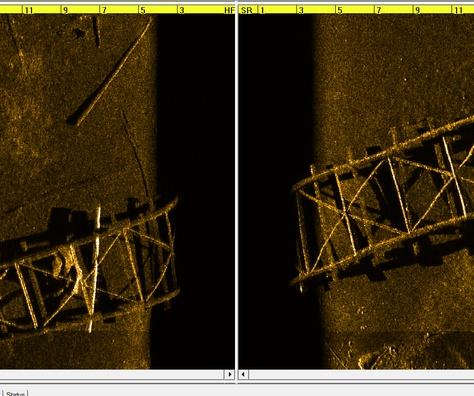This screenshot has height=396, width=474.
Task: Select range mark 1 on right ruler
Action: click(x=262, y=10)
